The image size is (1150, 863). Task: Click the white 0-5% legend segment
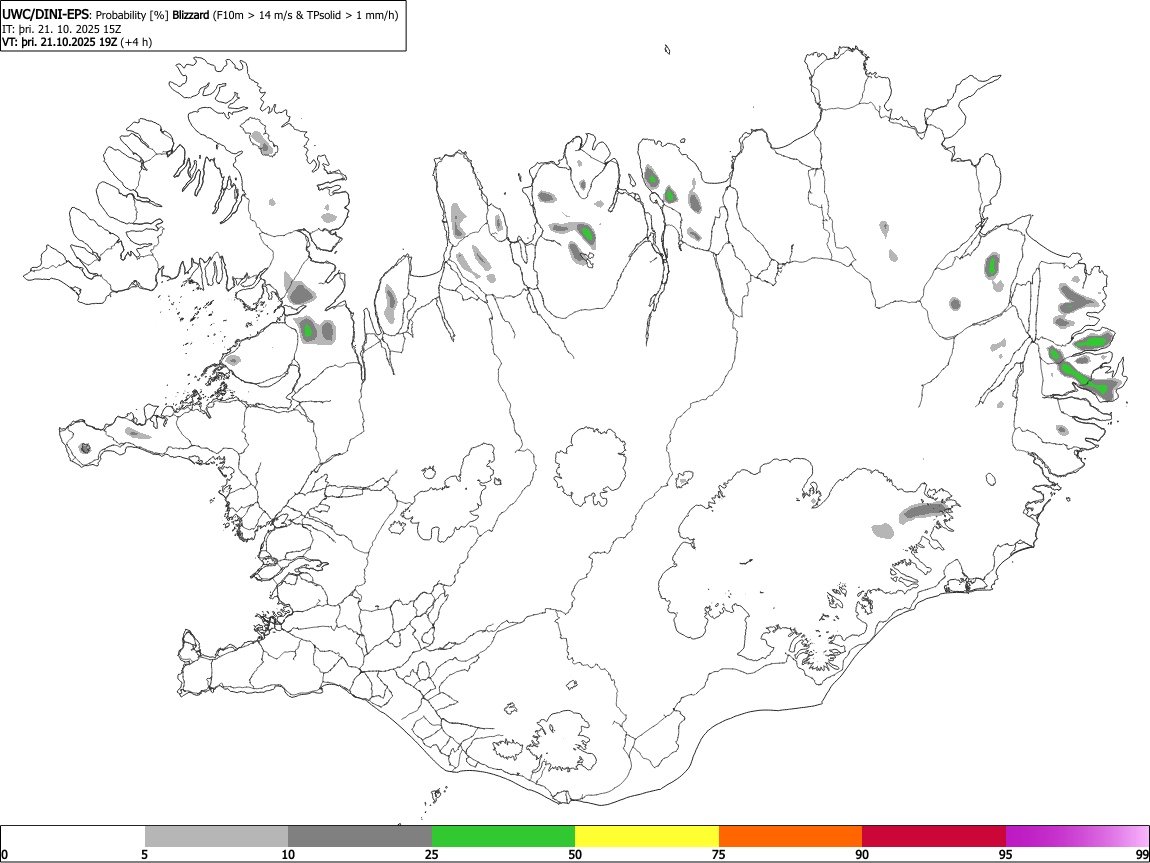pyautogui.click(x=73, y=837)
